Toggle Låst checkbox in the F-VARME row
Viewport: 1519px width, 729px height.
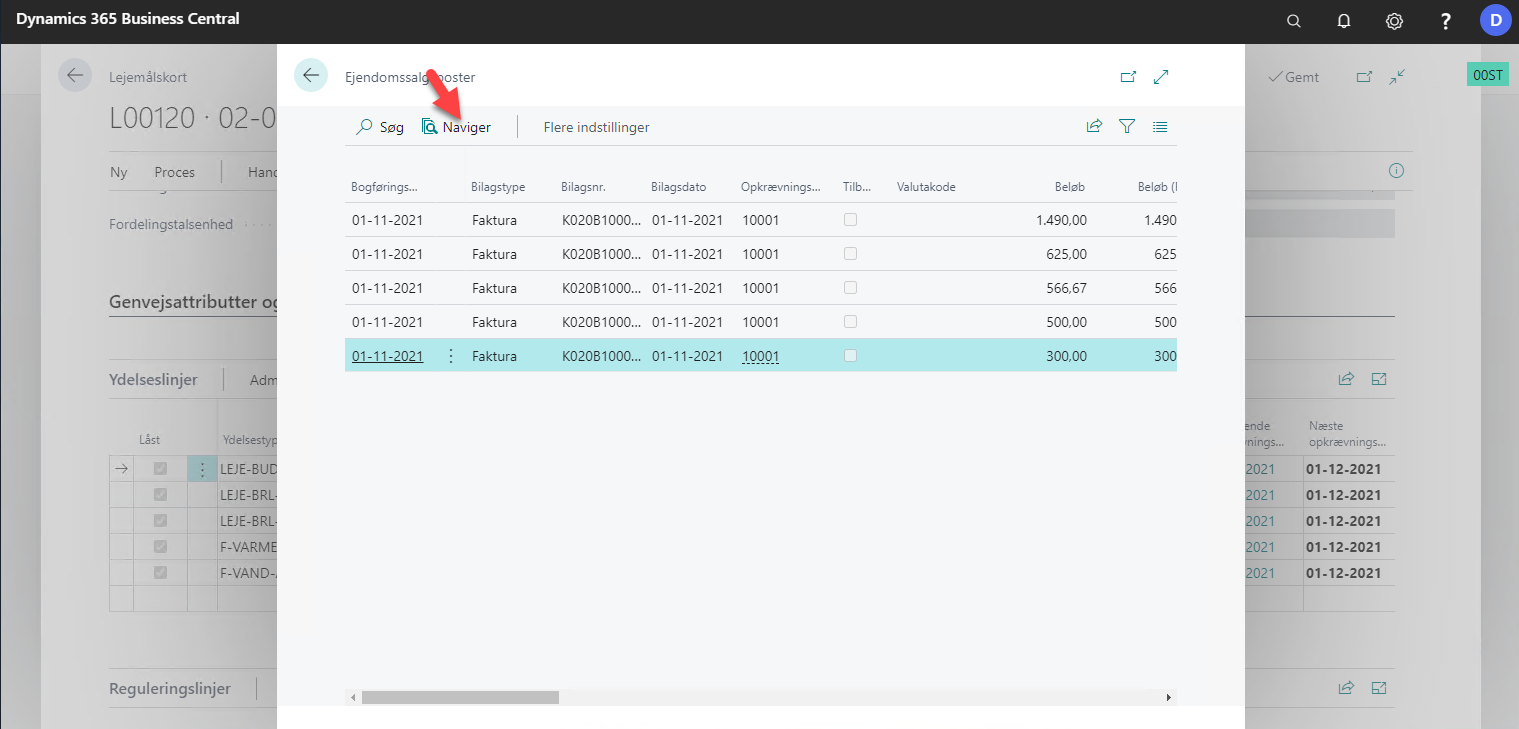click(160, 547)
